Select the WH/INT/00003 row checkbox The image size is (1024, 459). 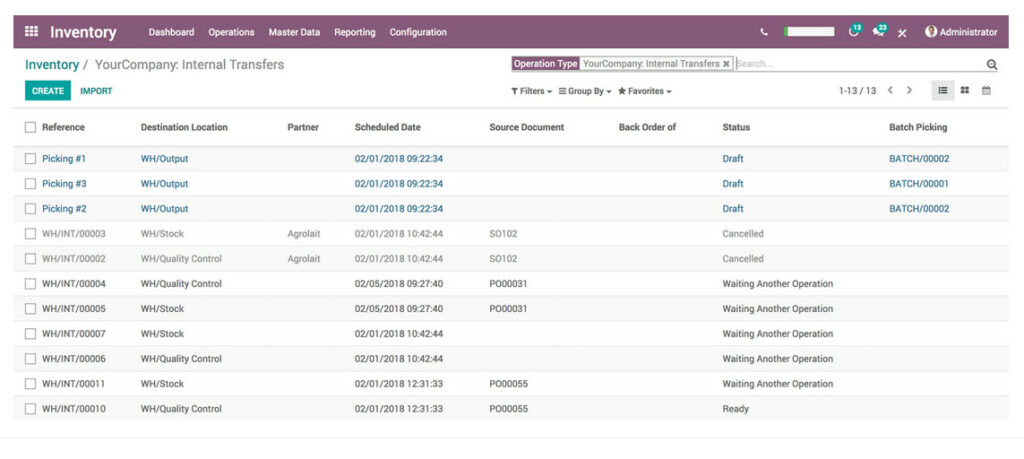pos(30,234)
